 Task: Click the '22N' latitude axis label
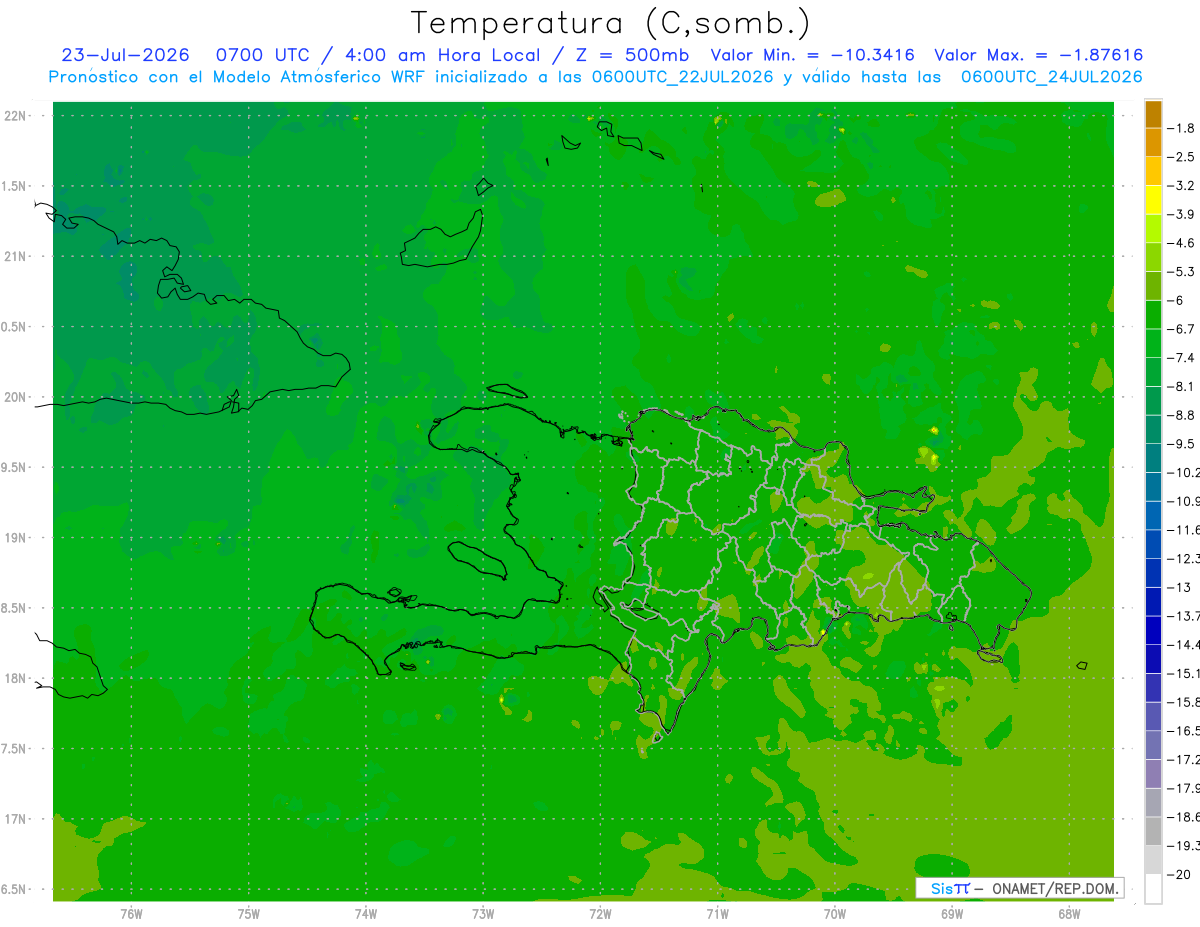pyautogui.click(x=14, y=116)
